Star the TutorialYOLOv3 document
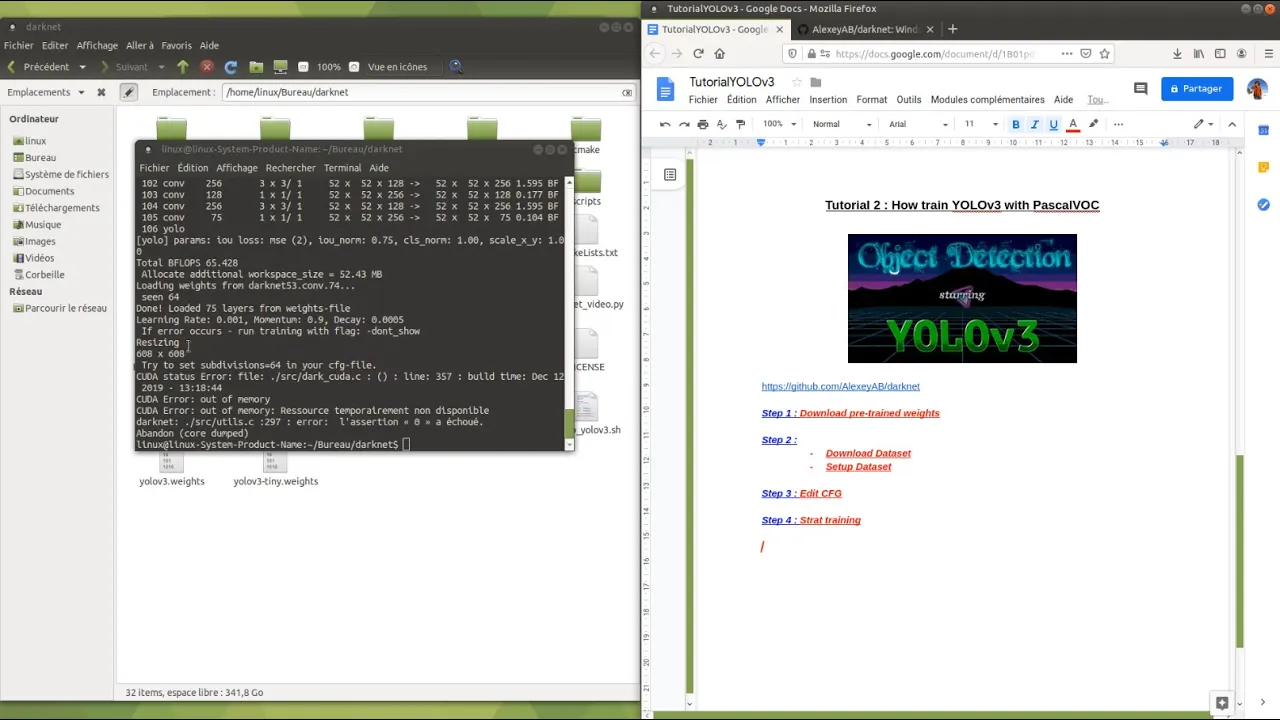Viewport: 1280px width, 720px height. click(797, 82)
